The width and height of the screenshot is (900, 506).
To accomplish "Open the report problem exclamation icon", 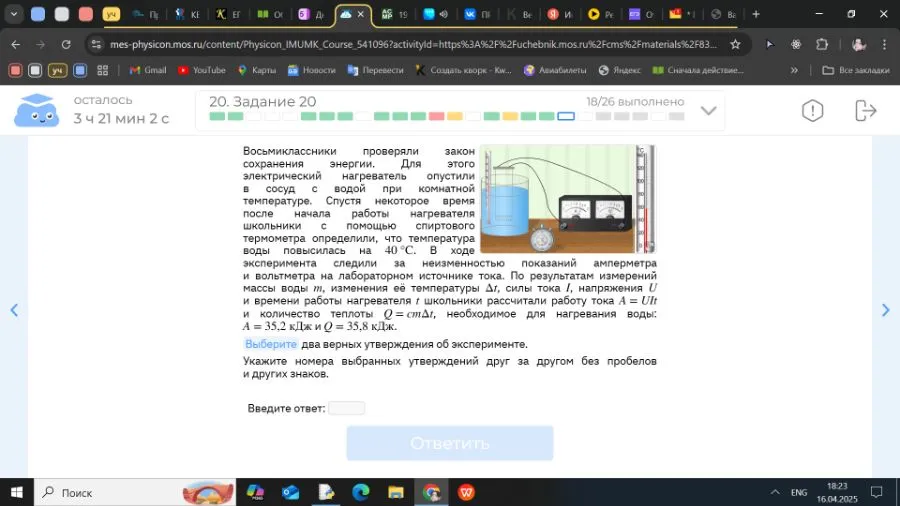I will tap(812, 111).
